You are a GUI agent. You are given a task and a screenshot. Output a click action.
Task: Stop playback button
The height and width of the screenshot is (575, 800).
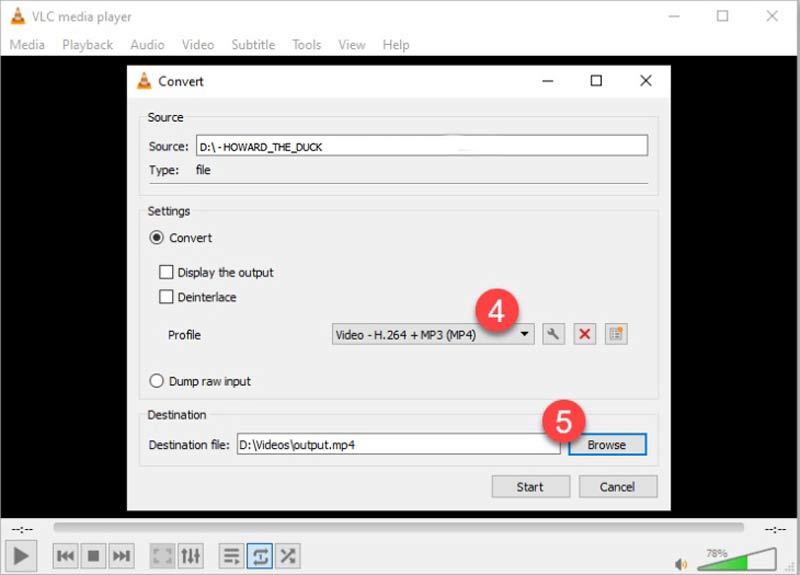point(93,556)
